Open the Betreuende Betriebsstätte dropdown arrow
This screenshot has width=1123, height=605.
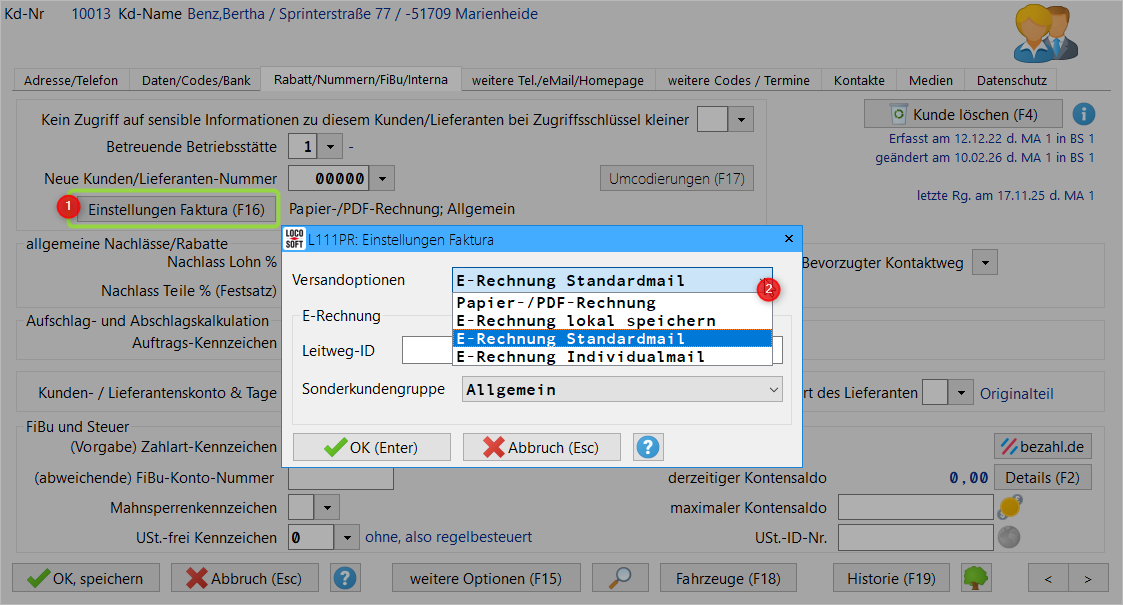pos(331,147)
